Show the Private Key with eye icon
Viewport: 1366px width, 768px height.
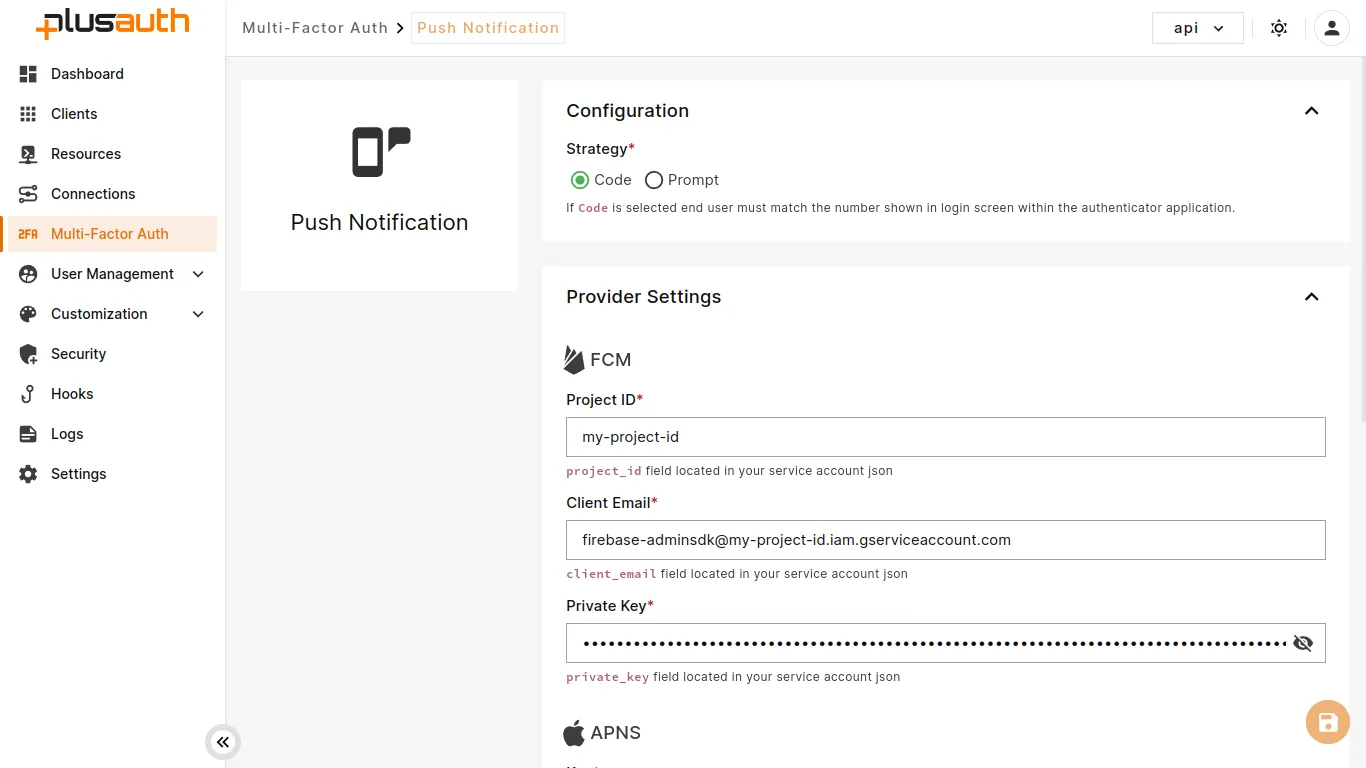click(1302, 643)
